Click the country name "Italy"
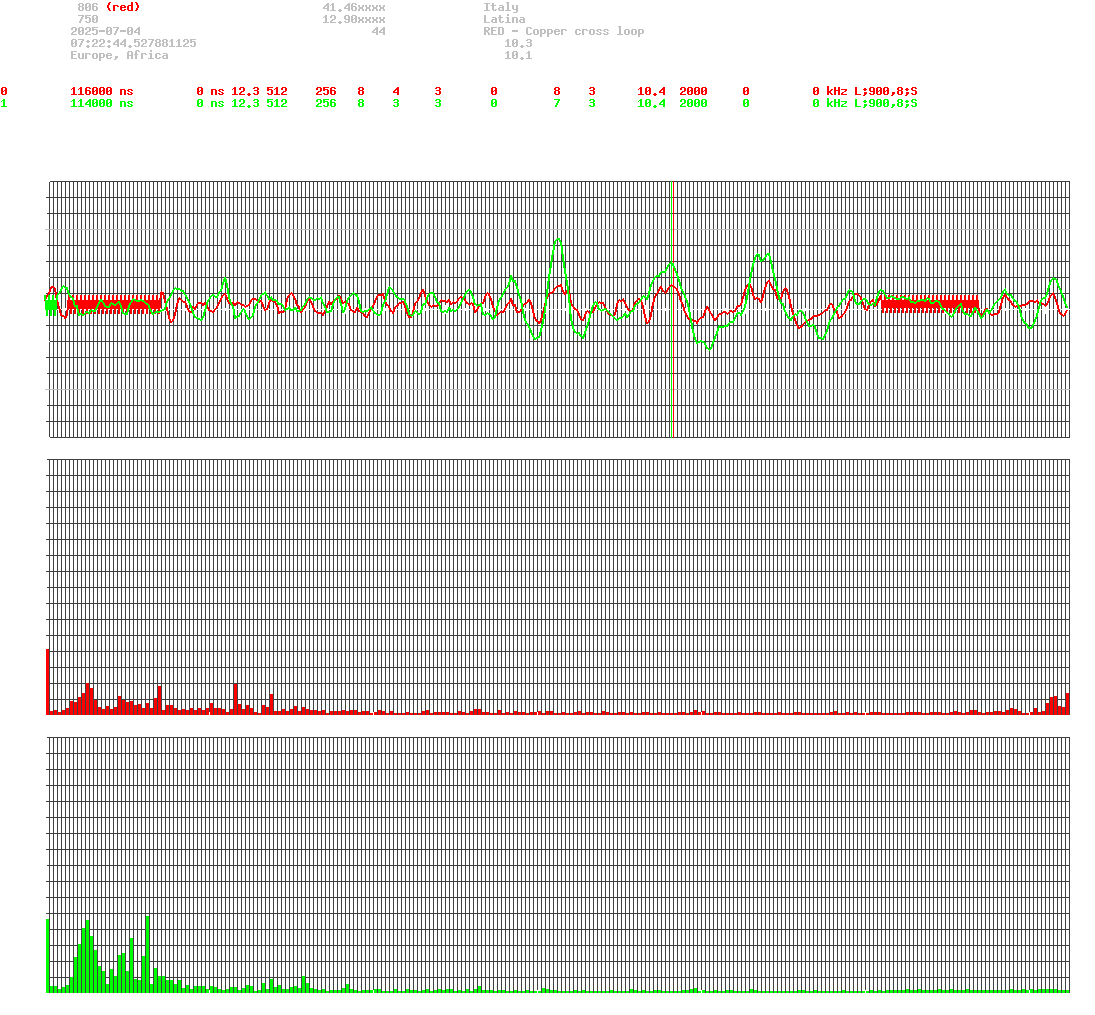This screenshot has height=1015, width=1095. 501,7
